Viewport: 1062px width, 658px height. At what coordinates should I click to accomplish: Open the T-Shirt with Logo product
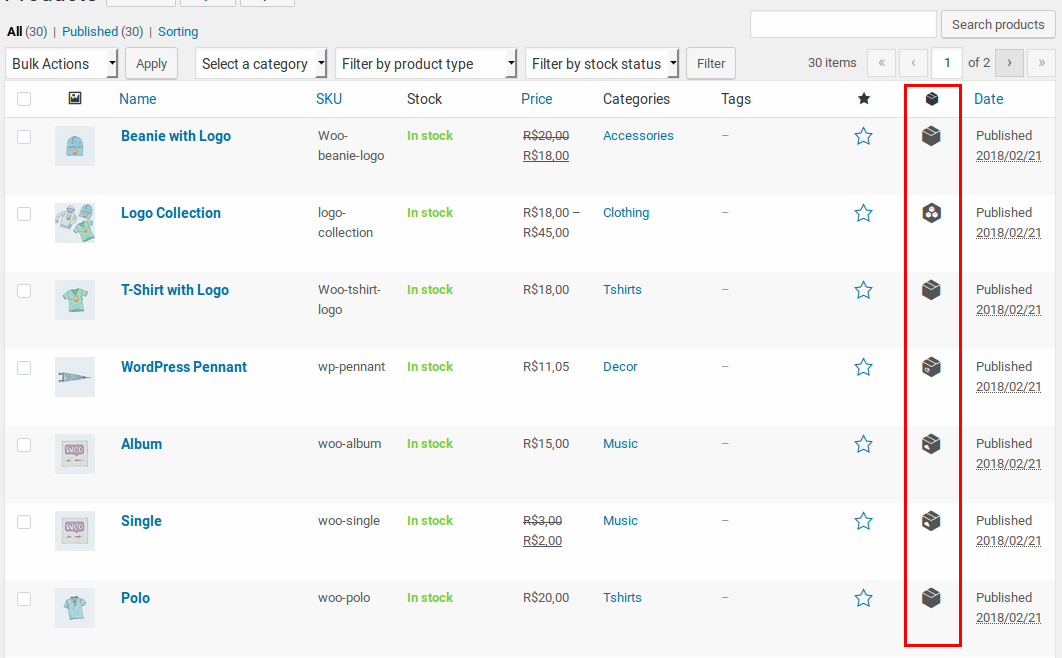pos(175,290)
